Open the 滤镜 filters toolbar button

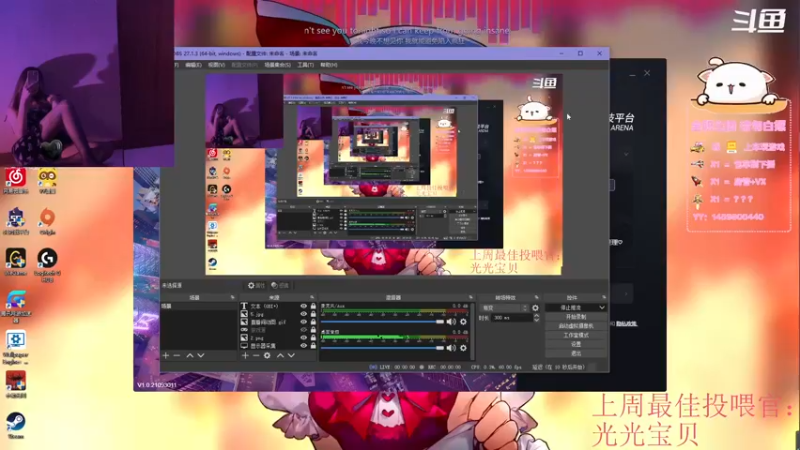(x=280, y=285)
